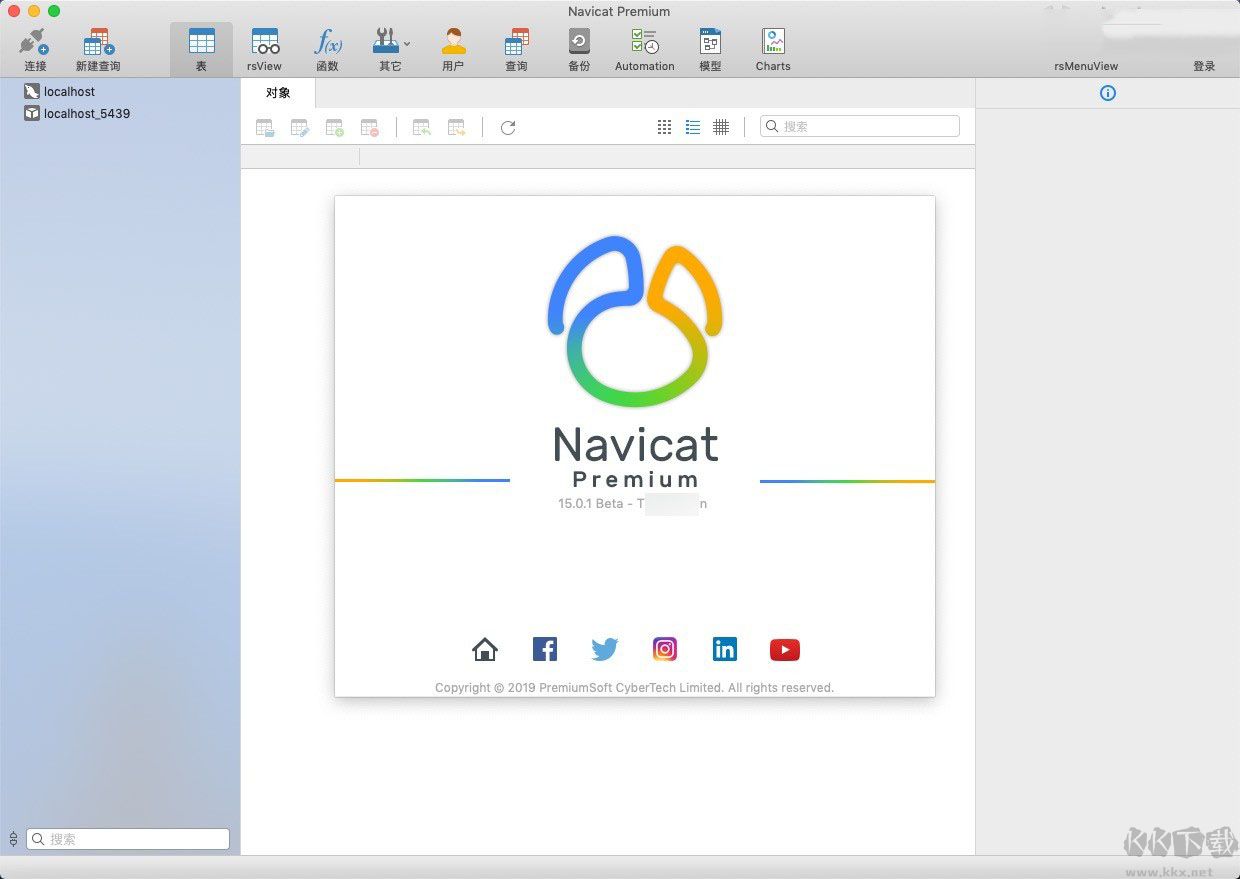Switch object display to grid view
1240x879 pixels.
(664, 126)
